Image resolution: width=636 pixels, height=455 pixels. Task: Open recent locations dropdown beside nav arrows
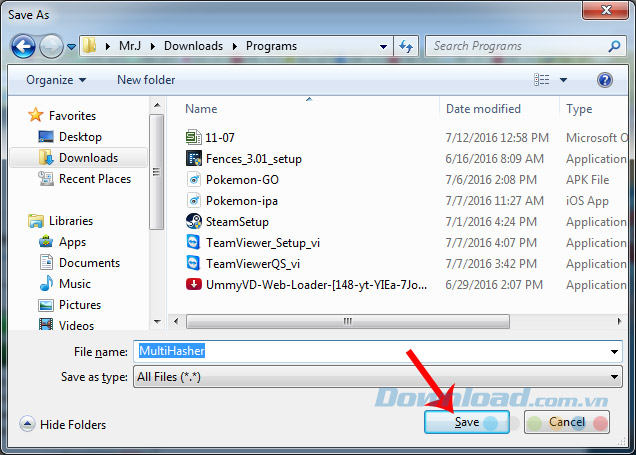pos(71,47)
